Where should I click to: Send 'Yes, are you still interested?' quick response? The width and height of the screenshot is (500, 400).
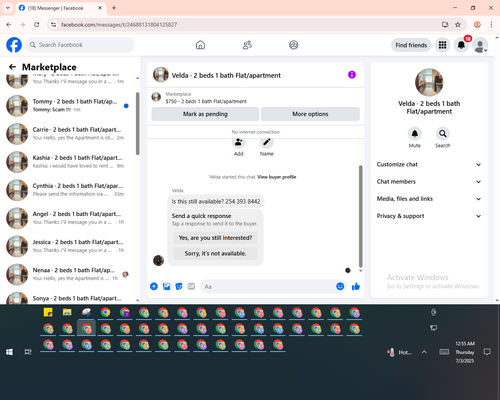(x=215, y=238)
